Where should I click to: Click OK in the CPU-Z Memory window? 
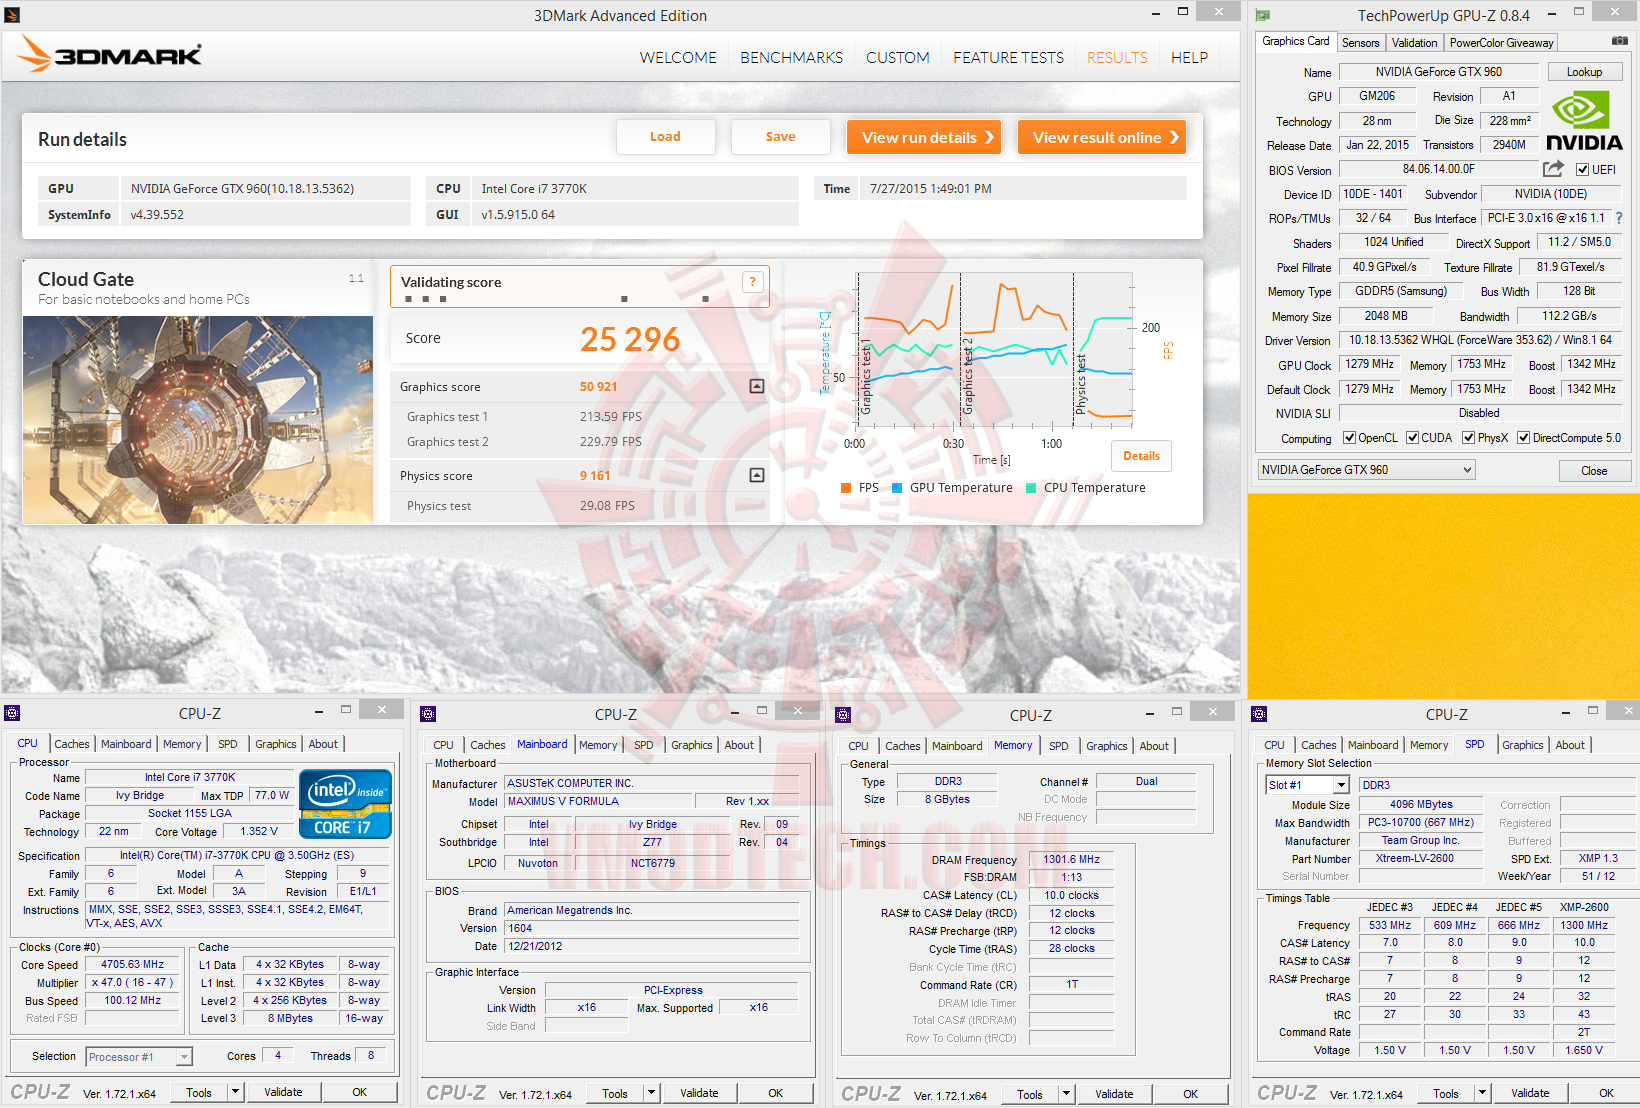pyautogui.click(x=1190, y=1094)
